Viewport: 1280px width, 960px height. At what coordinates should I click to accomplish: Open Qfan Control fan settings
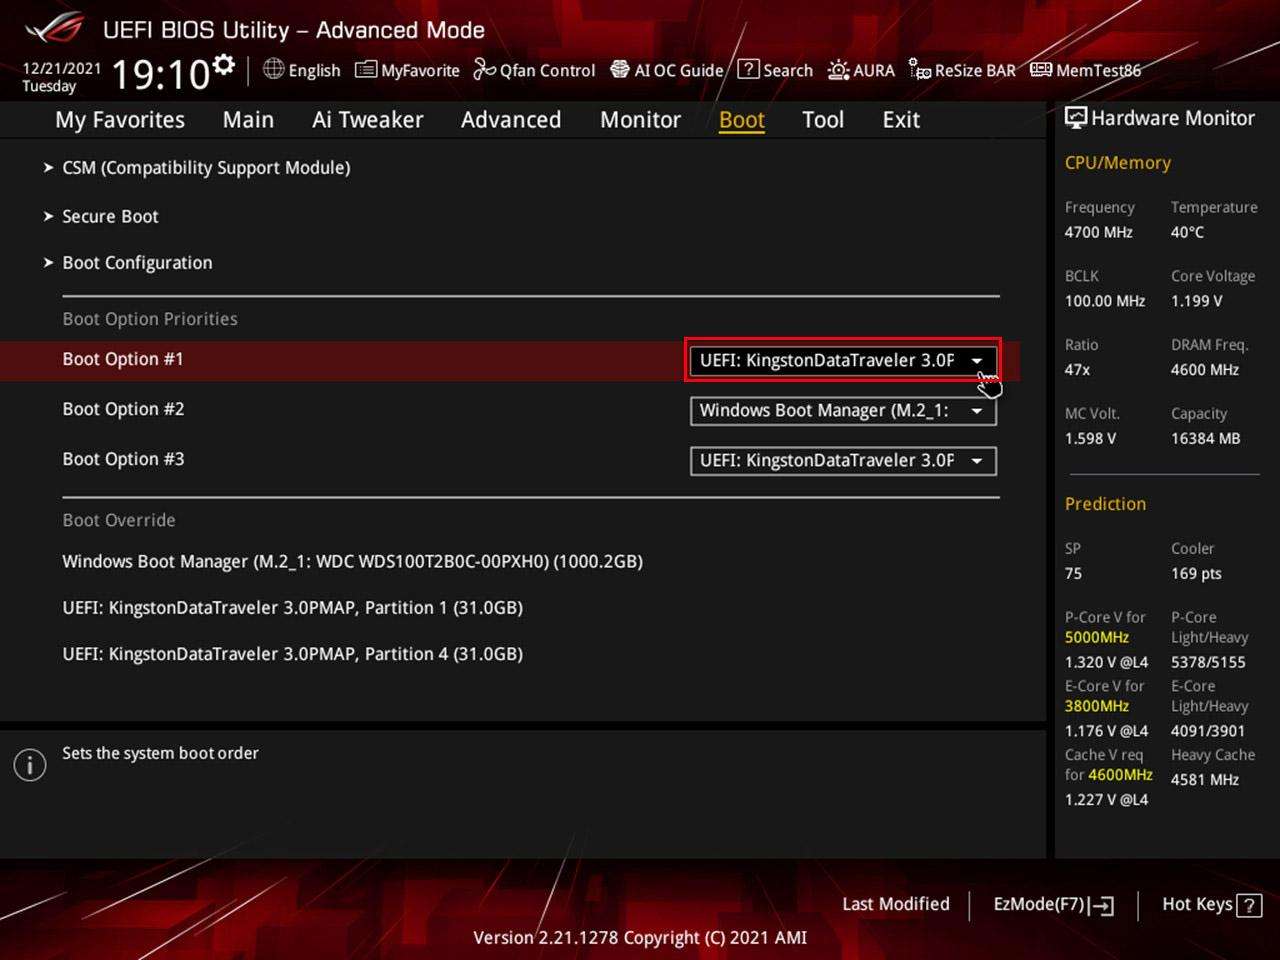(x=534, y=70)
